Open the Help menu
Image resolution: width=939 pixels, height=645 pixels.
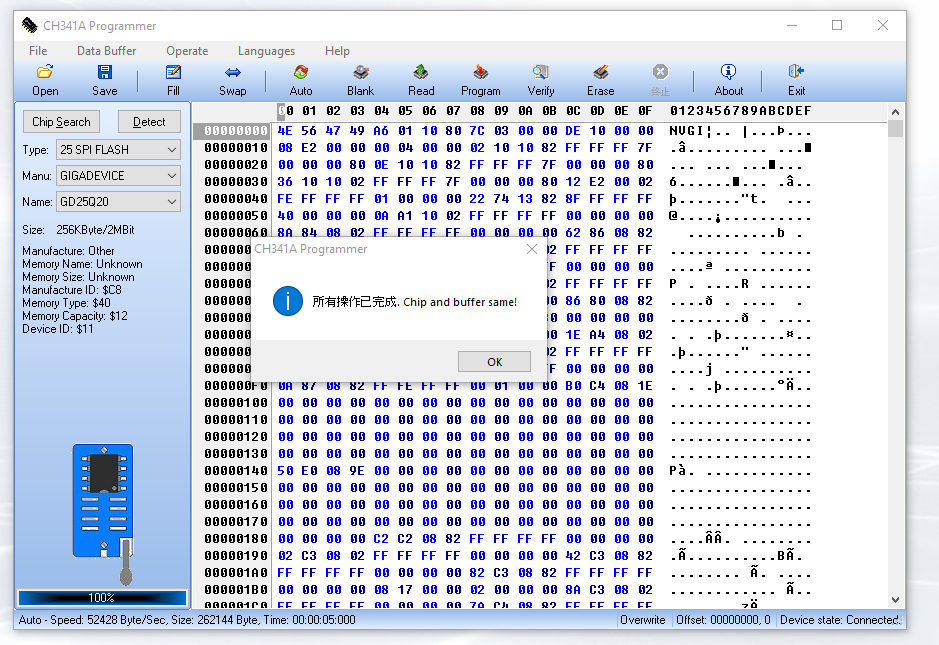tap(337, 51)
